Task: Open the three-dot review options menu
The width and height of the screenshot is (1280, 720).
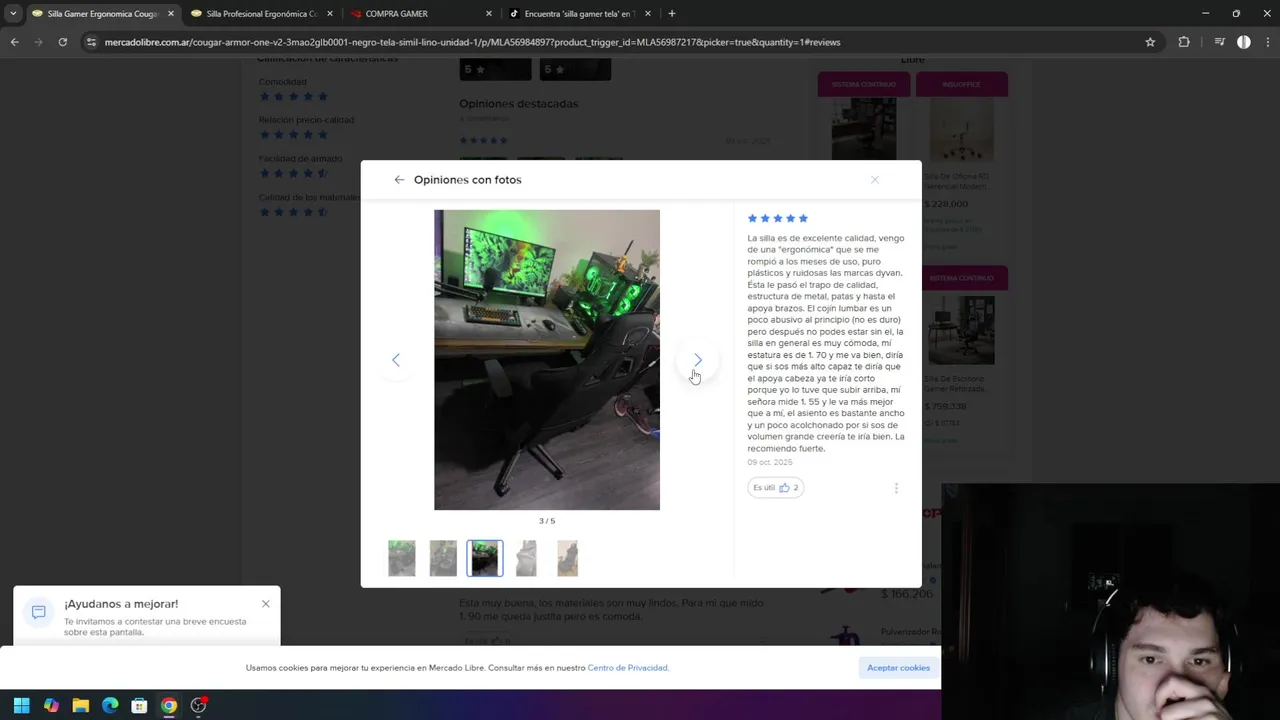Action: click(x=896, y=488)
